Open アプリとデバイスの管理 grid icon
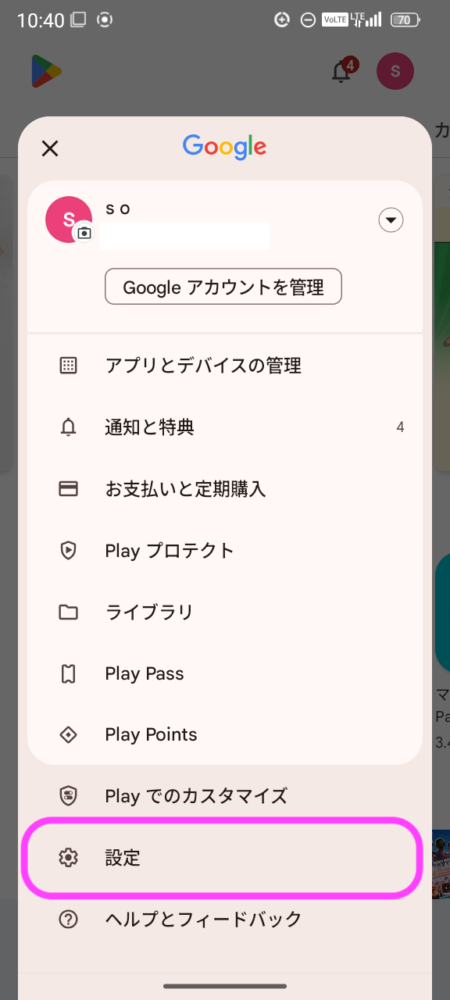Screen dimensions: 450x1000 [x=68, y=365]
